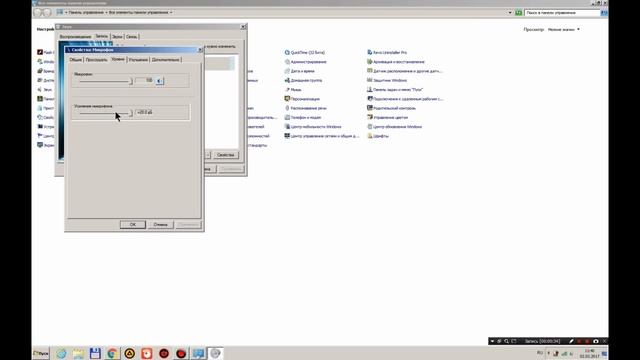Click Отмена in microphone properties
The image size is (640, 360).
160,224
